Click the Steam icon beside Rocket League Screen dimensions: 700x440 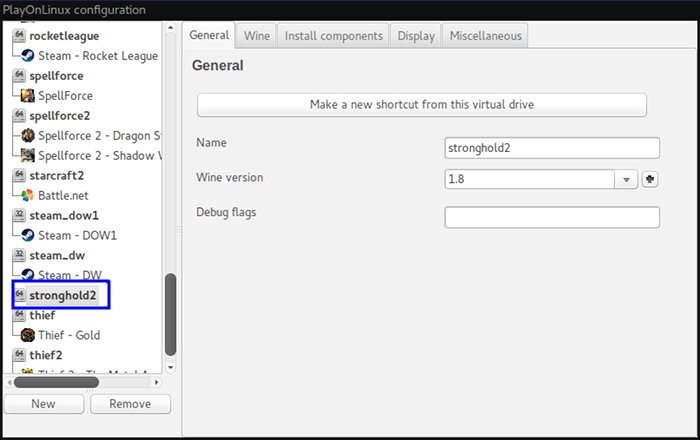click(x=28, y=55)
